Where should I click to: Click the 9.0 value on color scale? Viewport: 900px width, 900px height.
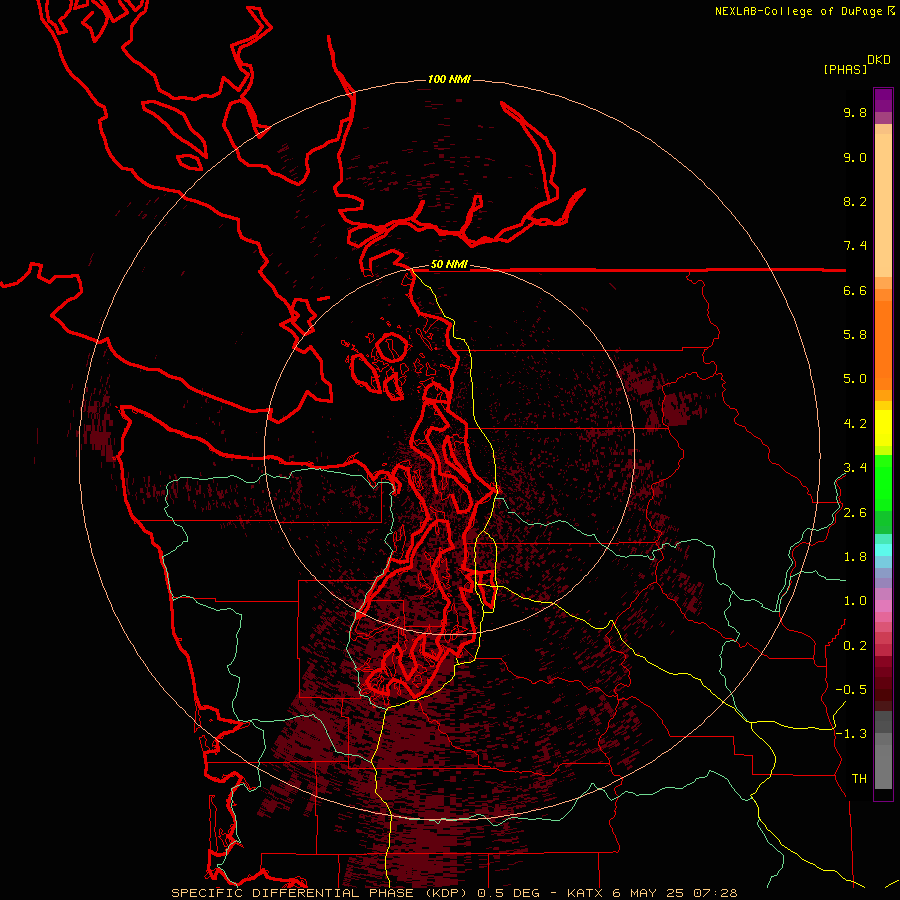tap(855, 158)
